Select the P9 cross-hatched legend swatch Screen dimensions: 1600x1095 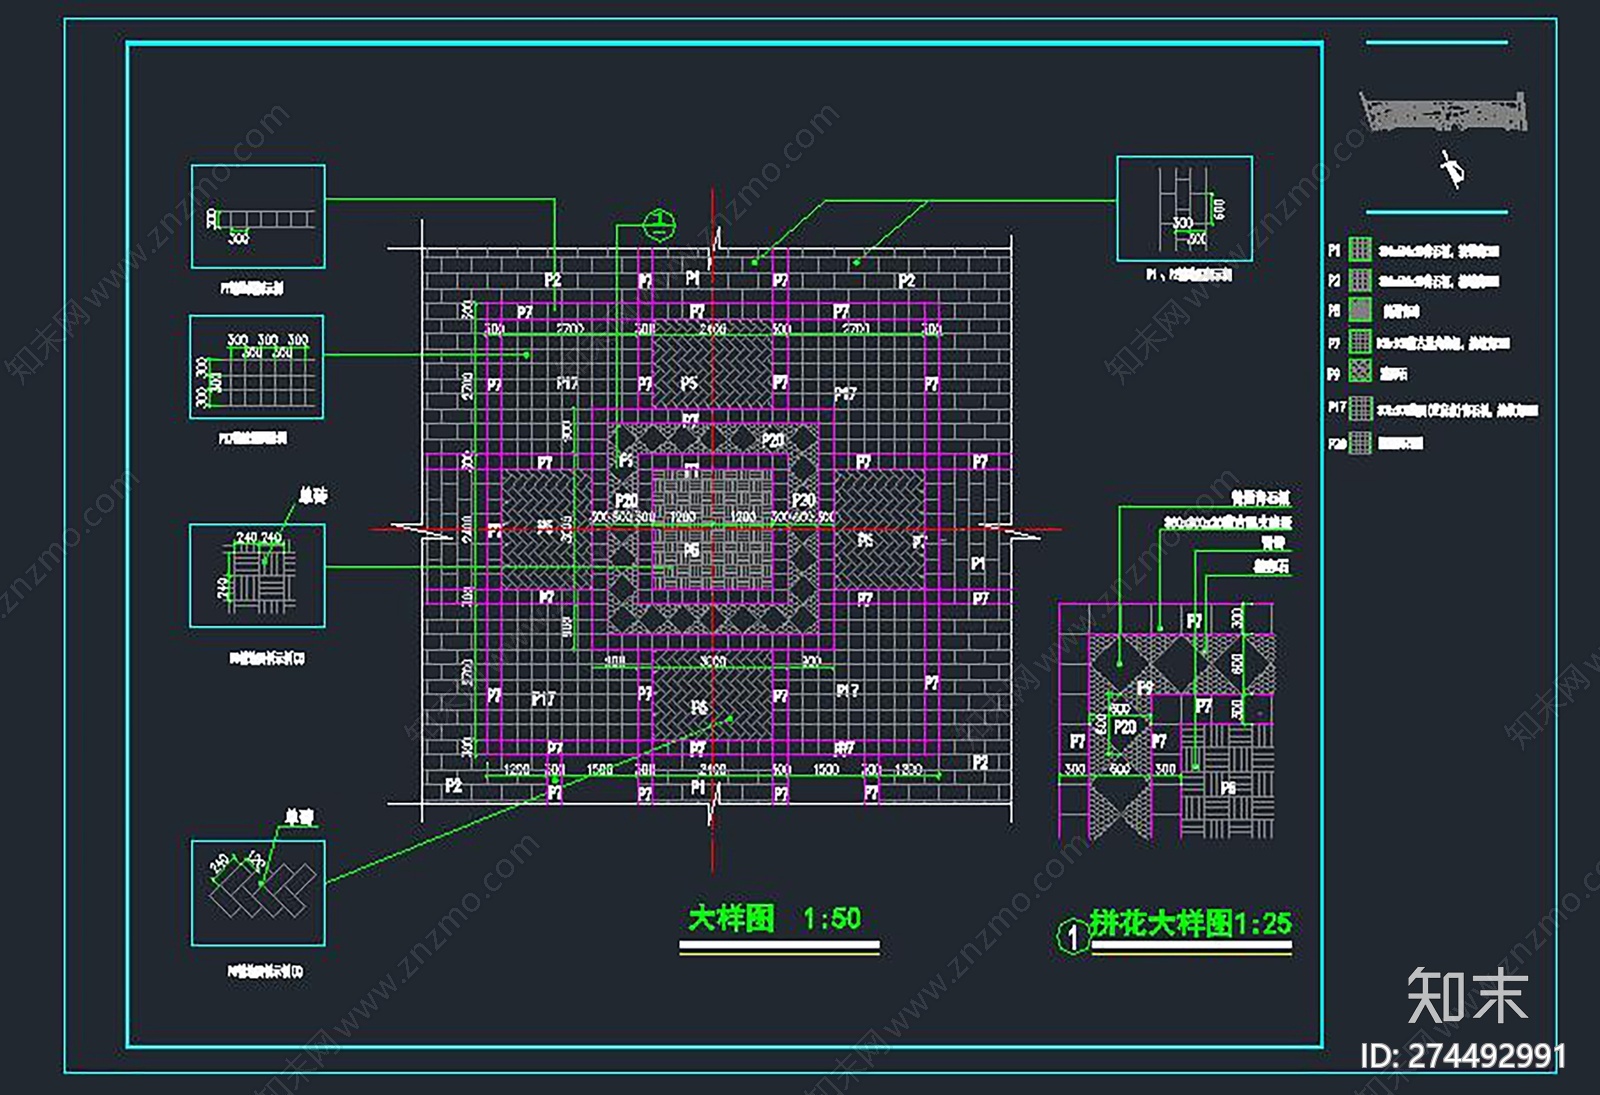pyautogui.click(x=1360, y=372)
